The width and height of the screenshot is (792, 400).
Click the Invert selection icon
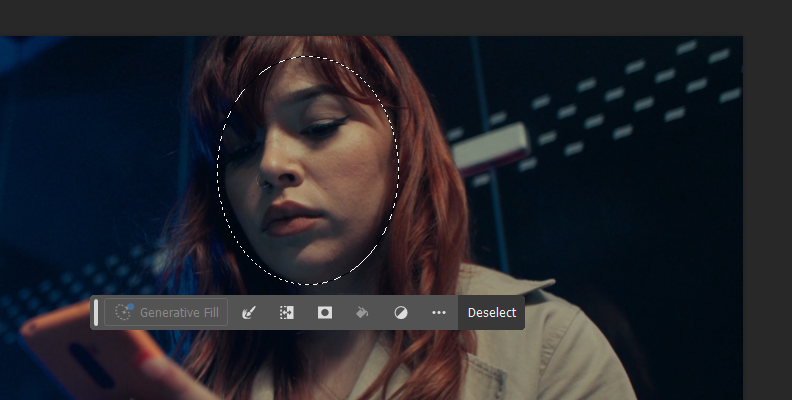coord(287,312)
